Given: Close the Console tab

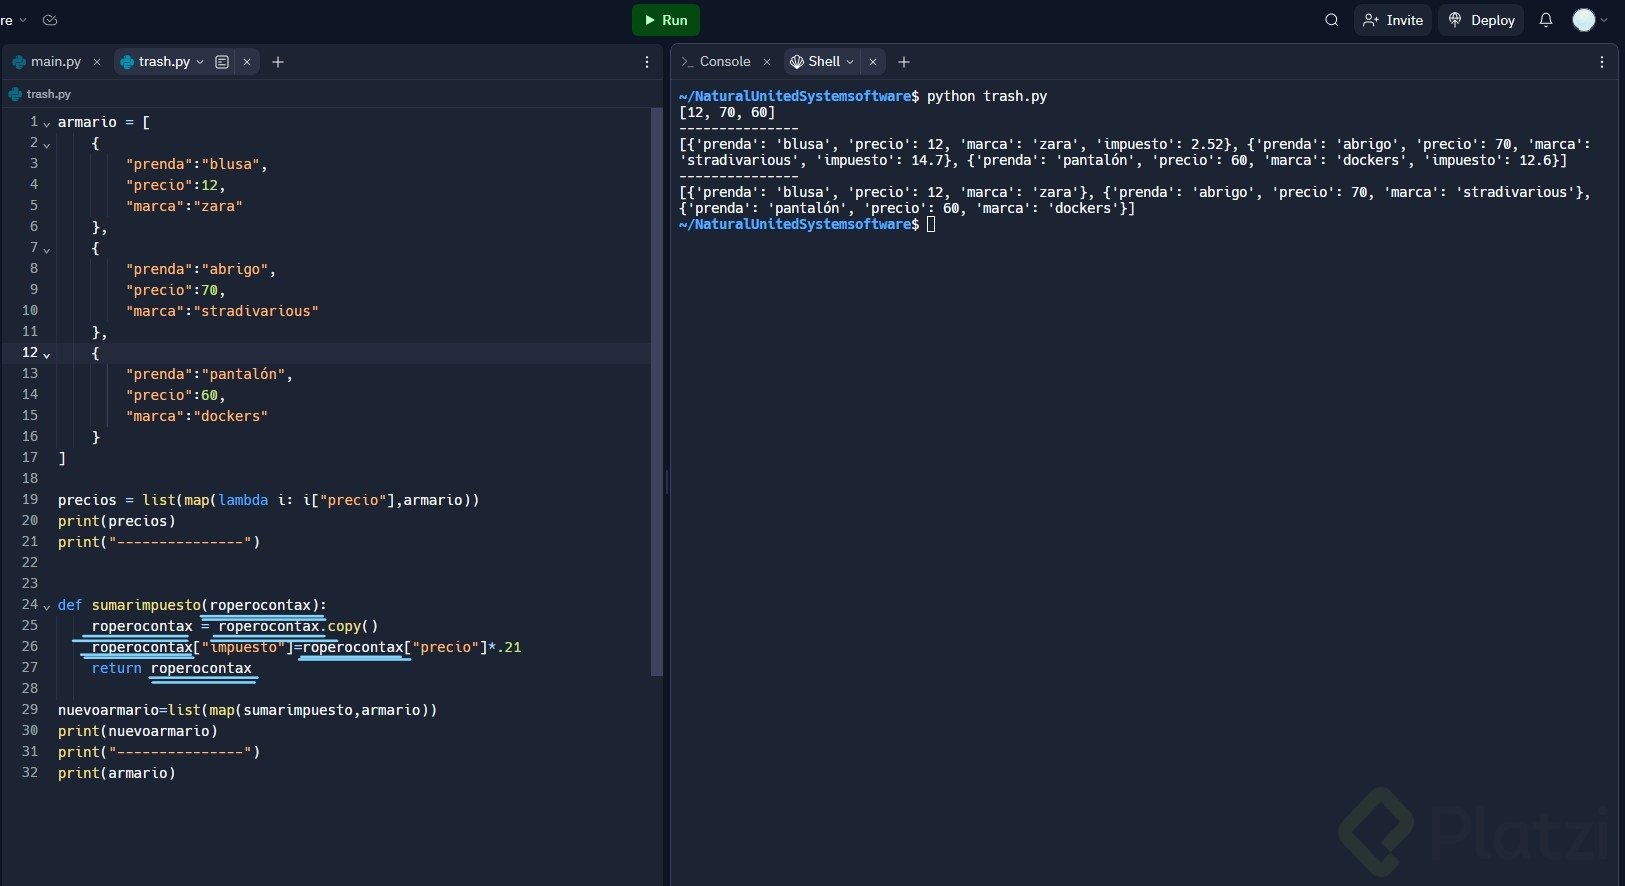Looking at the screenshot, I should tap(767, 62).
